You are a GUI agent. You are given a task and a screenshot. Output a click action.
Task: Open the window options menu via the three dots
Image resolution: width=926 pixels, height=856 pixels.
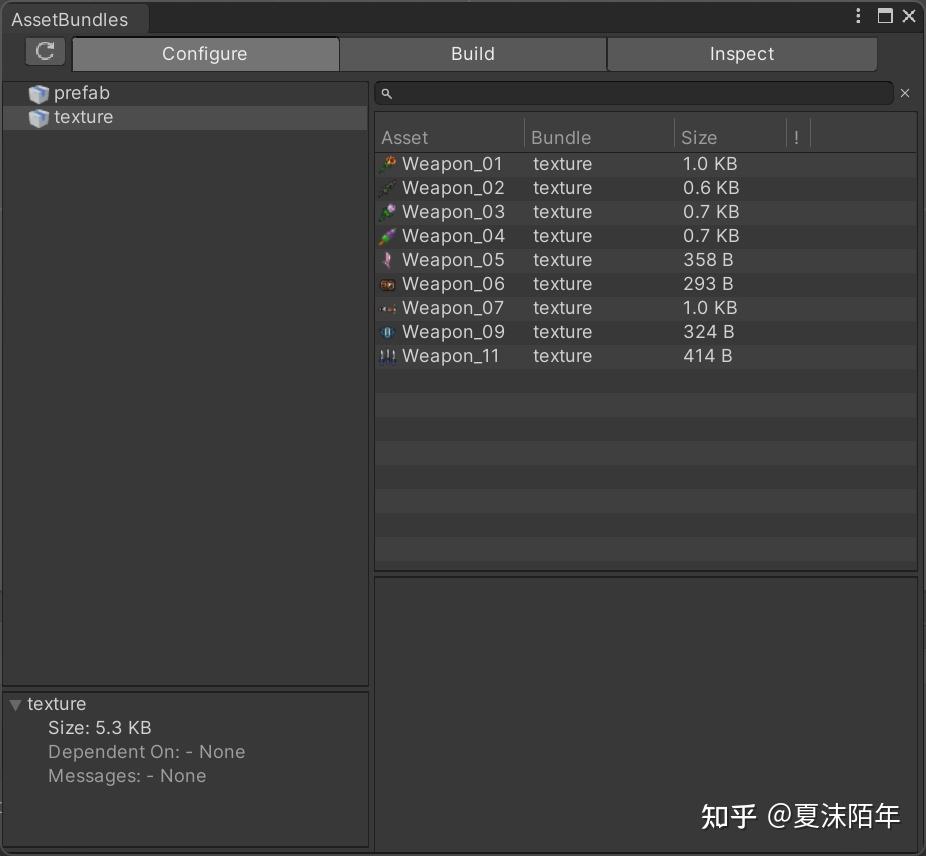(x=857, y=15)
